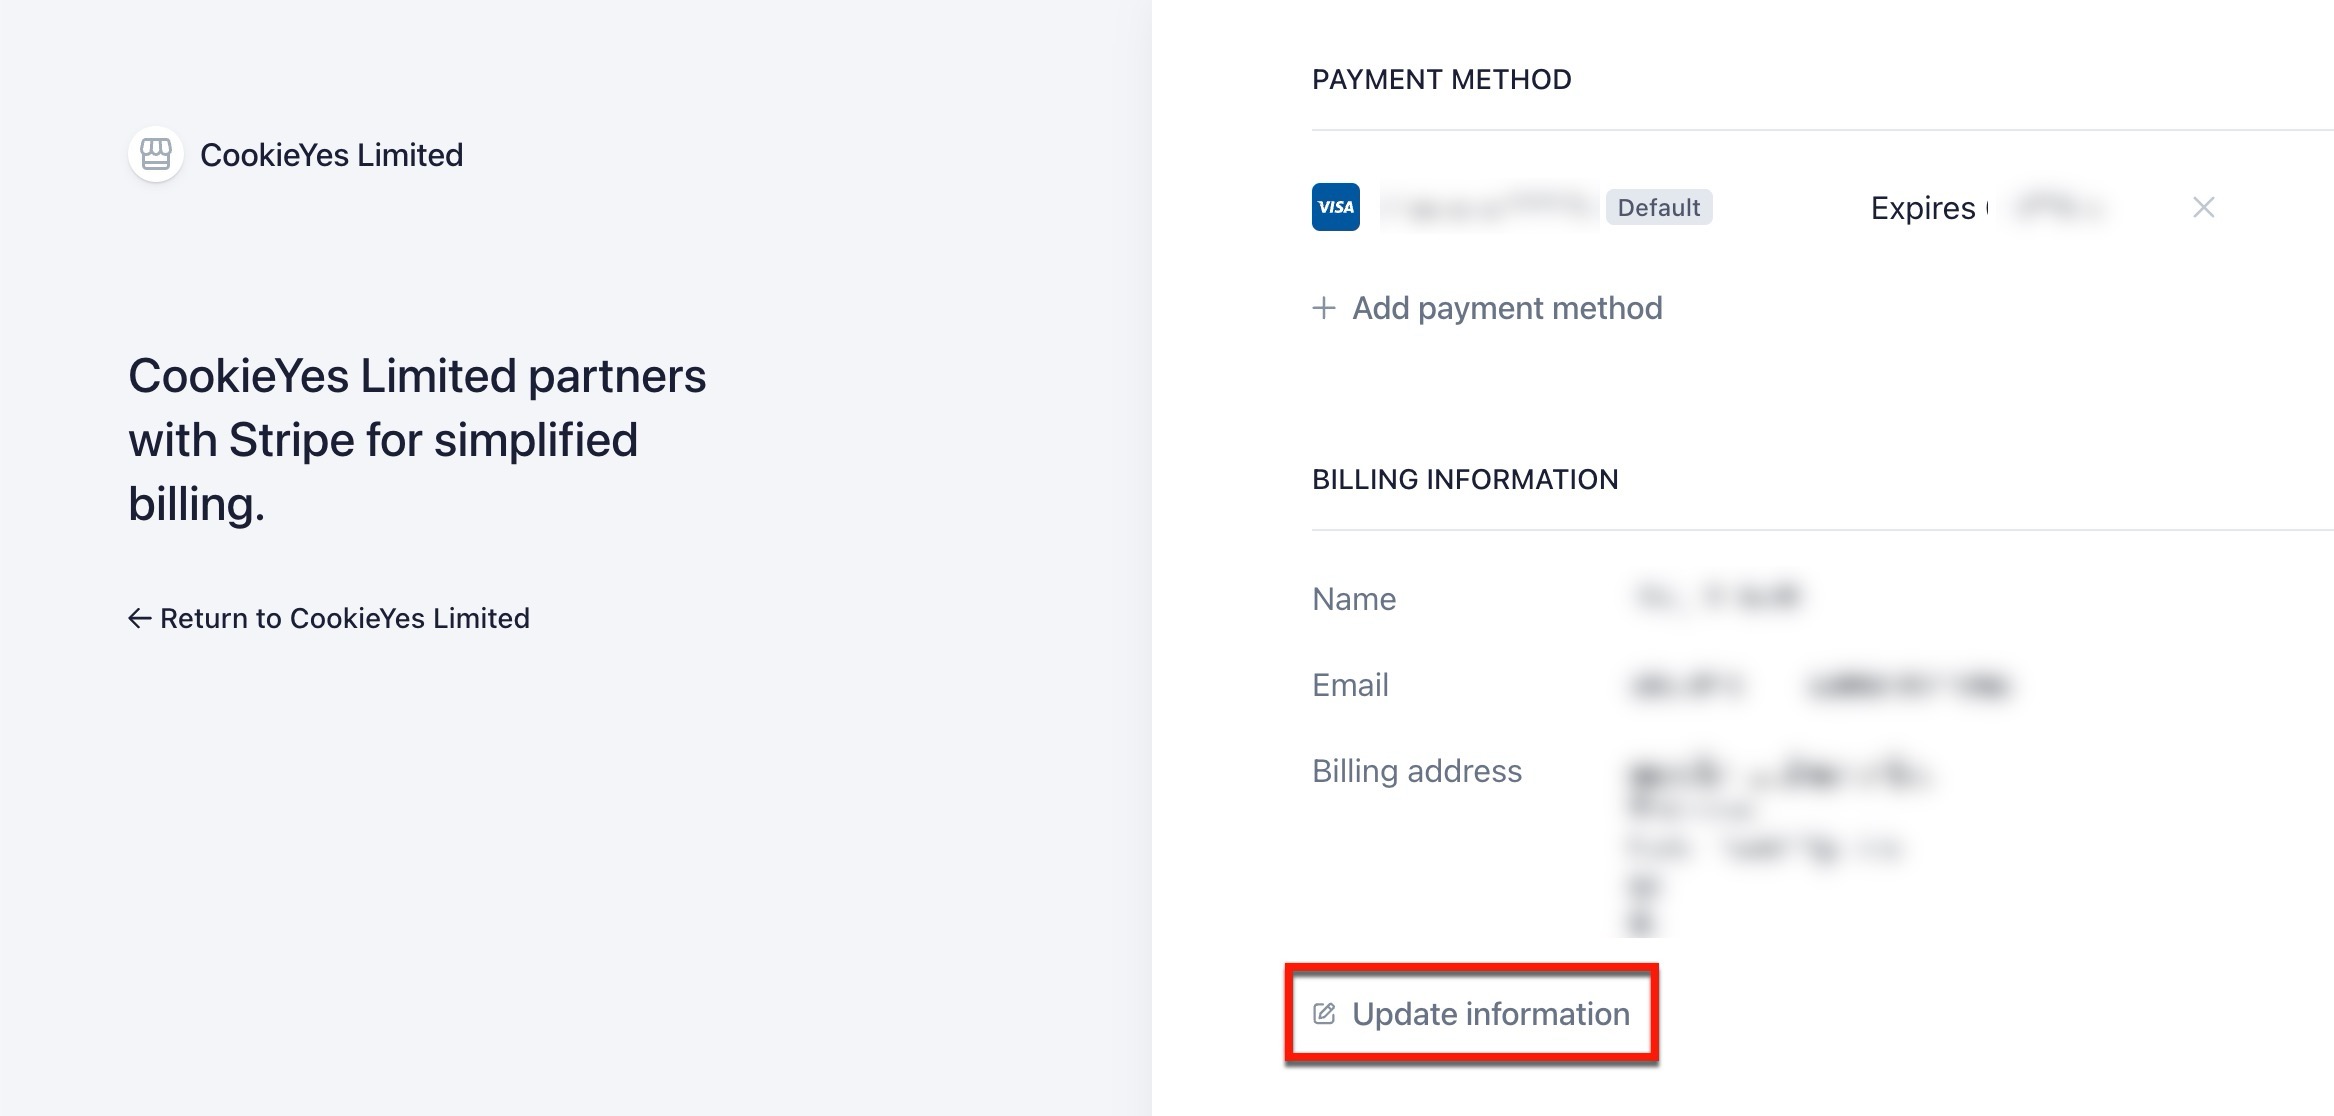Image resolution: width=2334 pixels, height=1116 pixels.
Task: Click the Visa card logo
Action: [1335, 207]
